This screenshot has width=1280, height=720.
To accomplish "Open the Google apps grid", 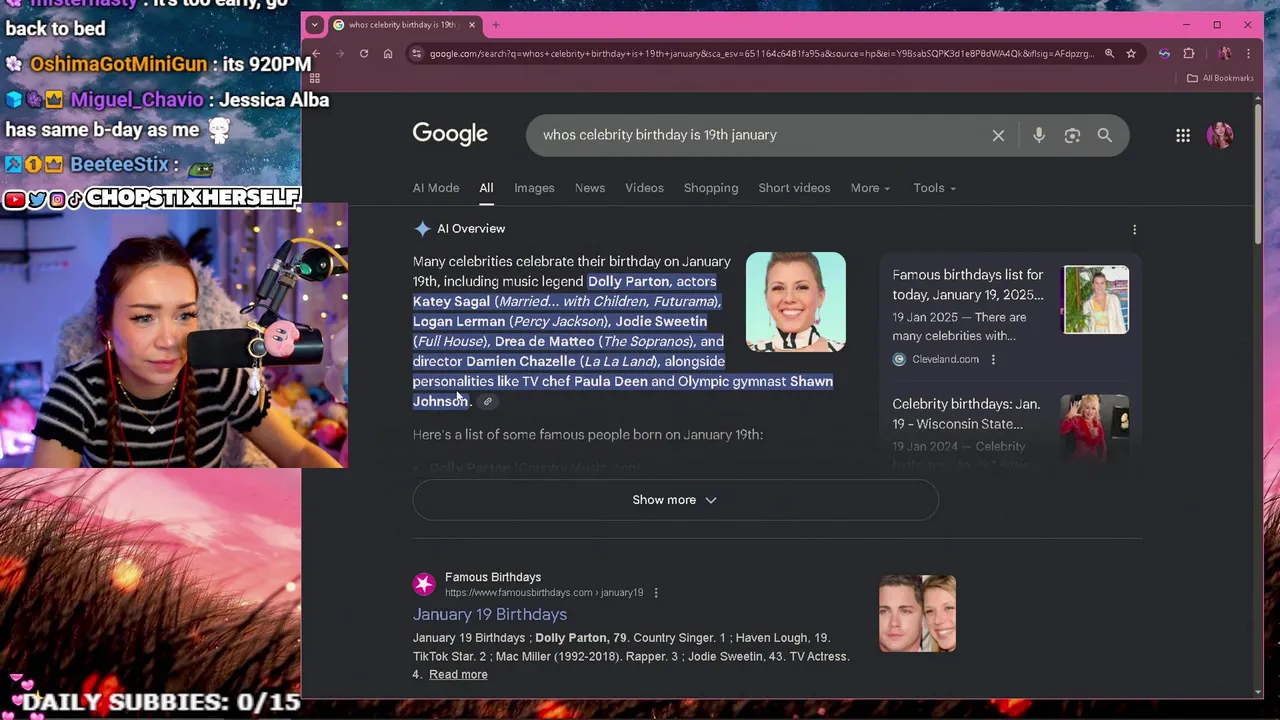I will coord(1183,135).
